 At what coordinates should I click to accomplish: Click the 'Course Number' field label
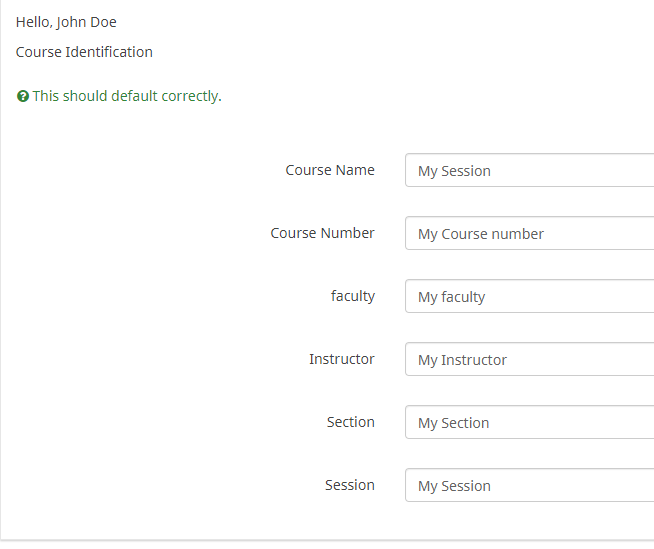(x=322, y=233)
